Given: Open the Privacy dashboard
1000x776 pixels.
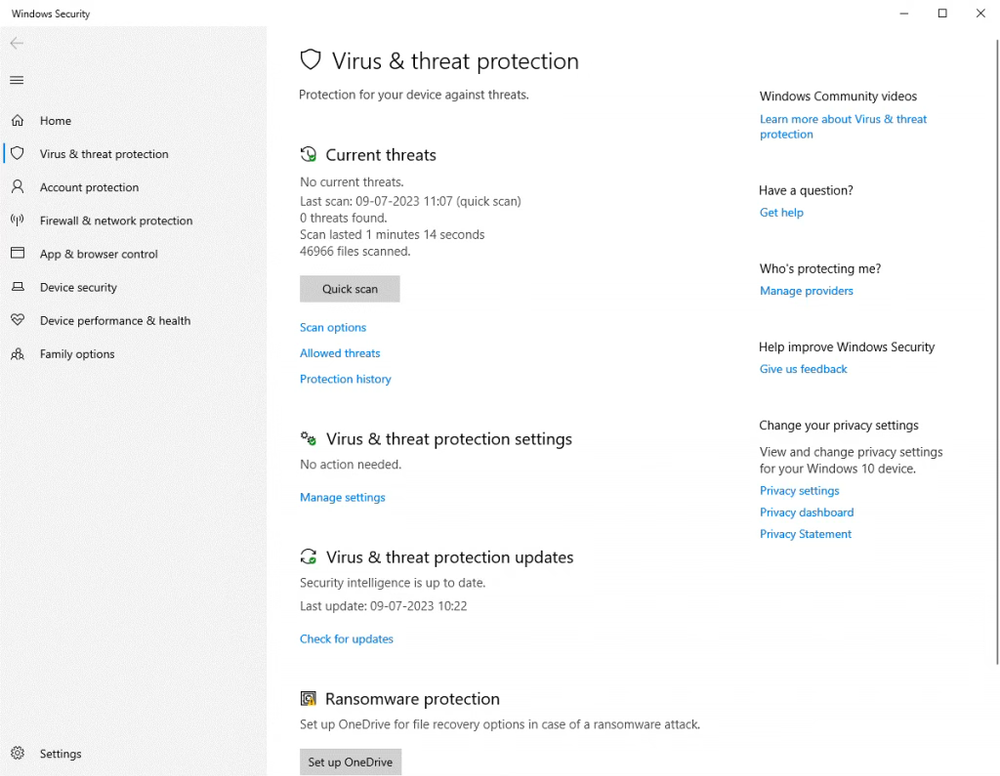Looking at the screenshot, I should (806, 512).
